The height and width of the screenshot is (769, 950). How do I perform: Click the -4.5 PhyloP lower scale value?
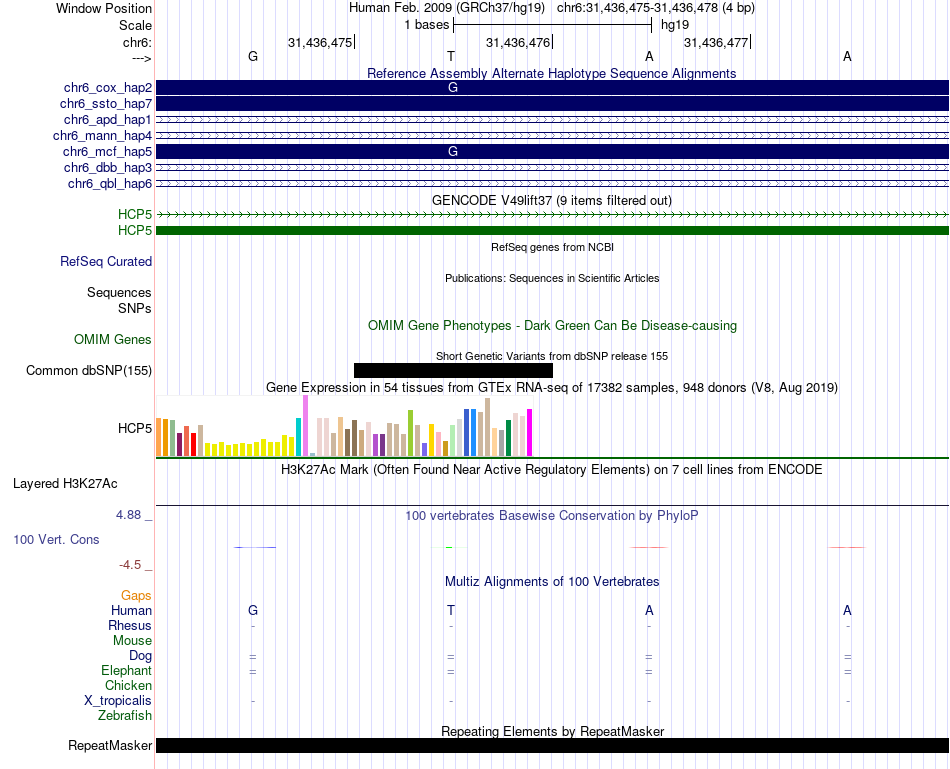tap(130, 565)
